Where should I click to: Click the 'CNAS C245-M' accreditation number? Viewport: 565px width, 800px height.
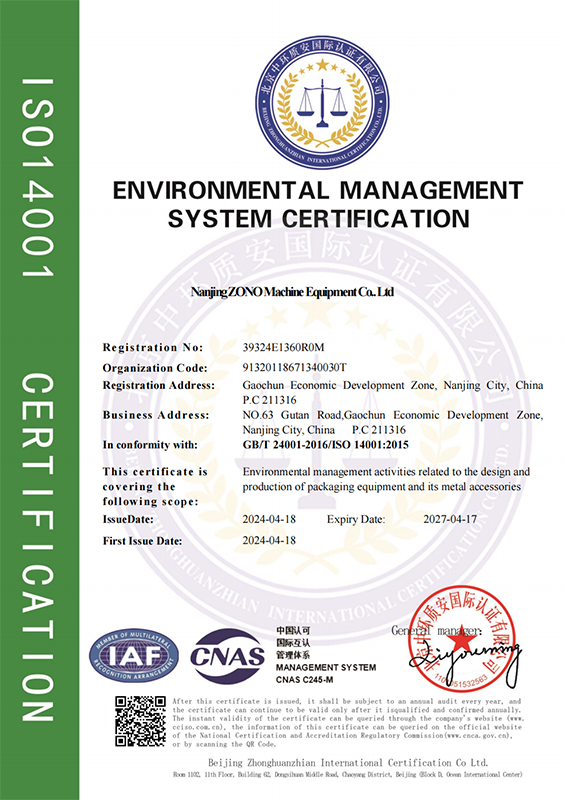(x=305, y=680)
